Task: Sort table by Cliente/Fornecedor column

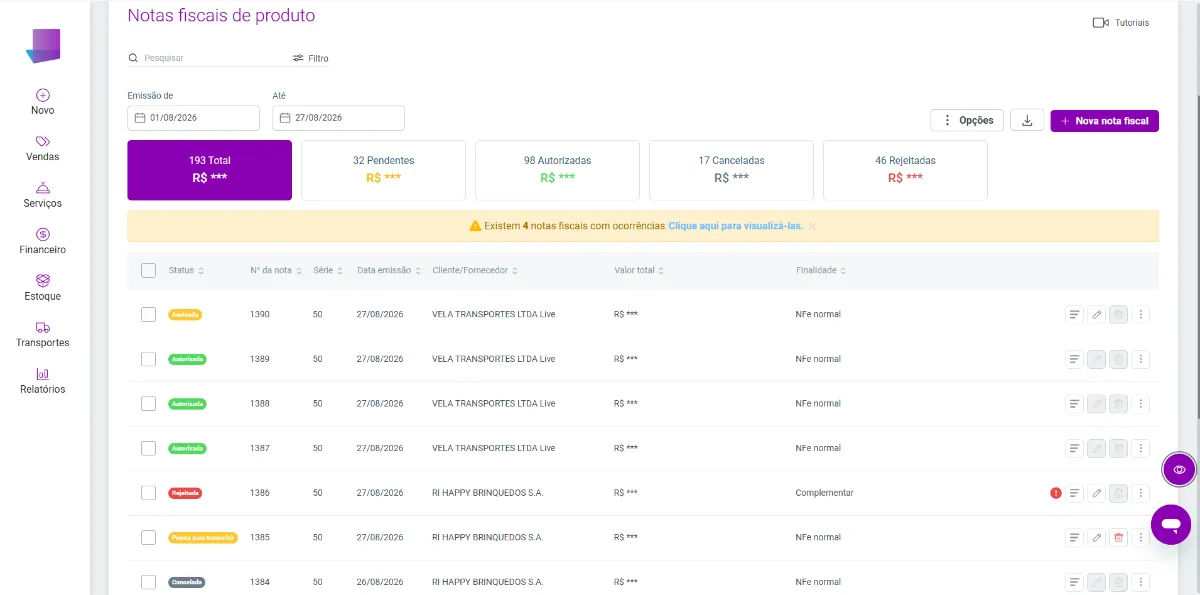Action: click(x=475, y=271)
